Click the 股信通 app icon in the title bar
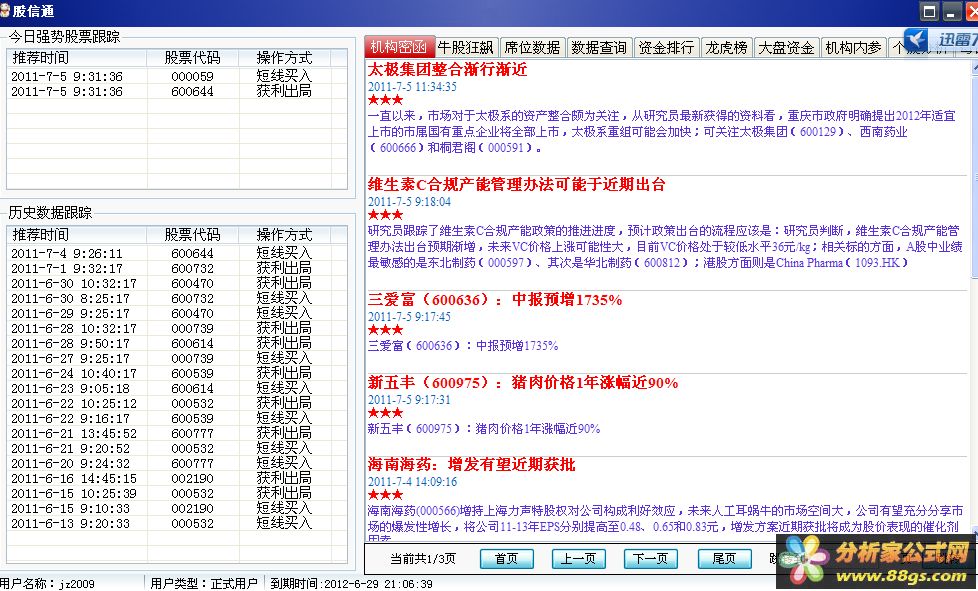The image size is (978, 591). point(5,10)
